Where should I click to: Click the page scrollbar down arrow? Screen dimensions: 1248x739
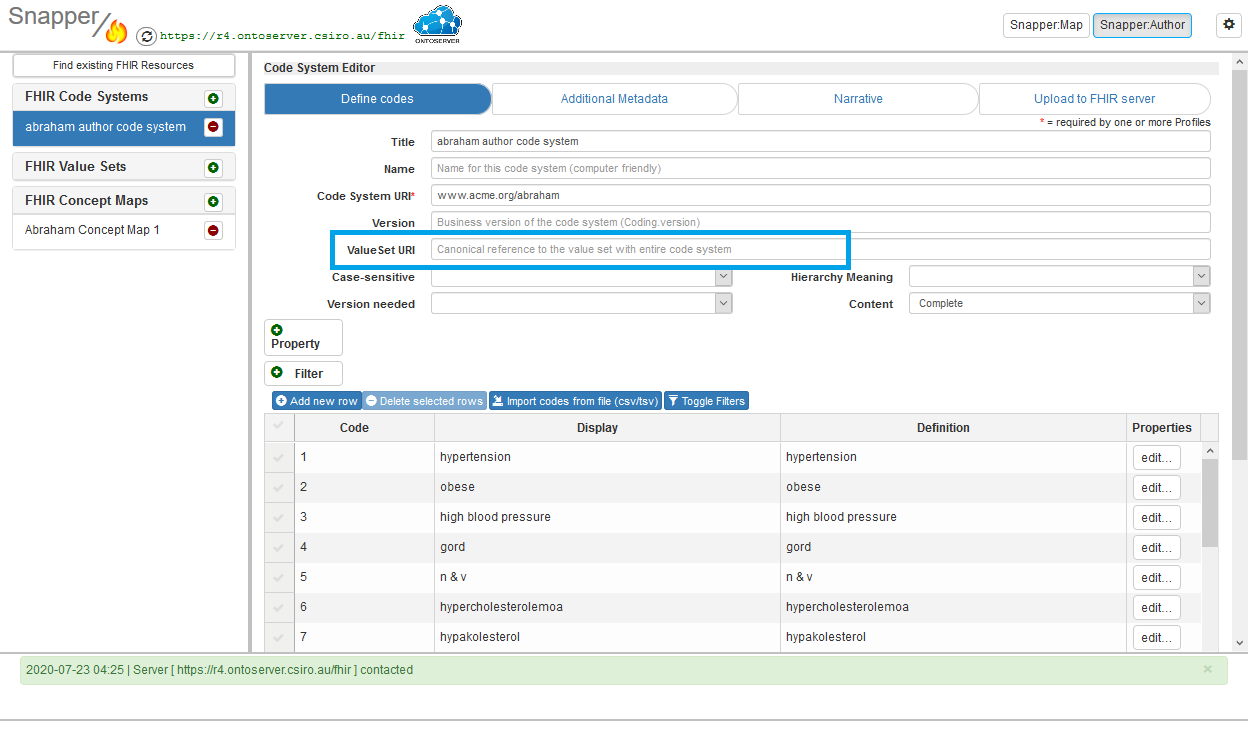coord(1240,643)
